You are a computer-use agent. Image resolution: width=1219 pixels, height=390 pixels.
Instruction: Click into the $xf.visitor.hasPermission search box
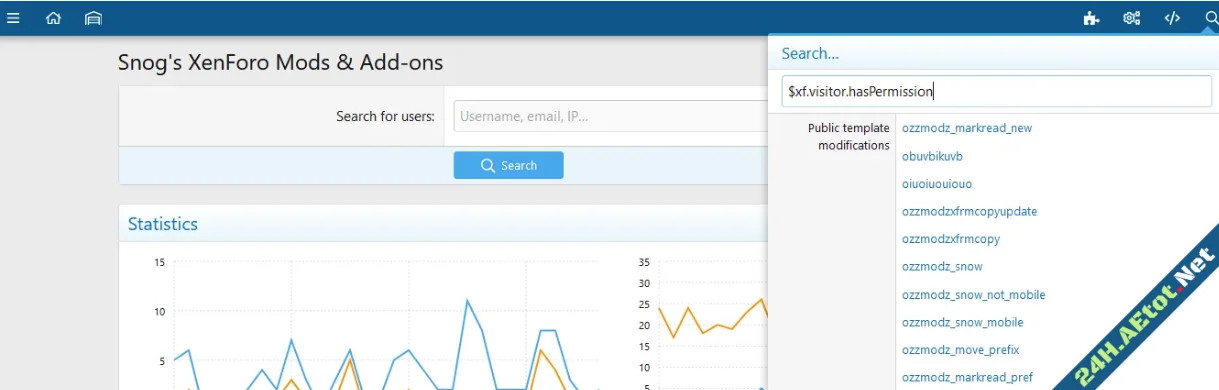click(996, 91)
